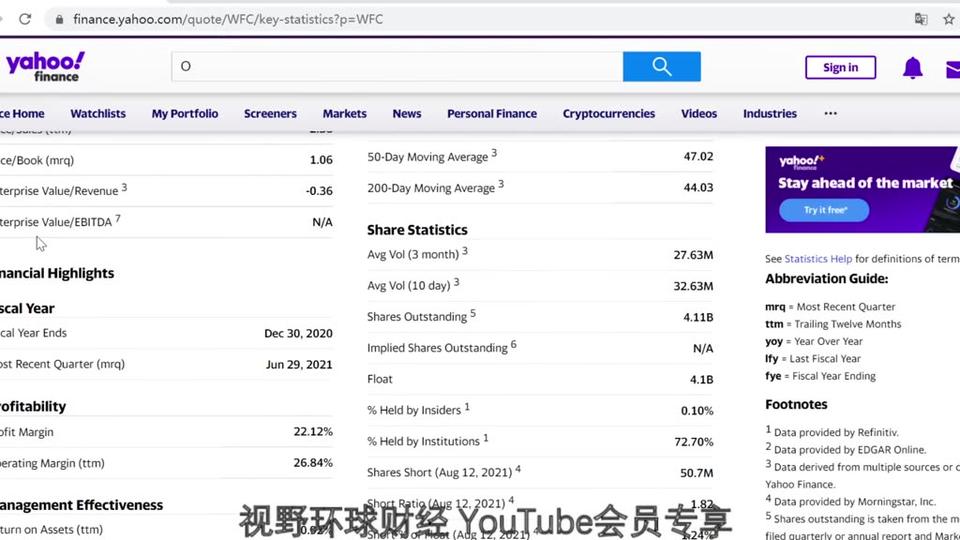Image resolution: width=960 pixels, height=540 pixels.
Task: Open the News menu
Action: [407, 113]
